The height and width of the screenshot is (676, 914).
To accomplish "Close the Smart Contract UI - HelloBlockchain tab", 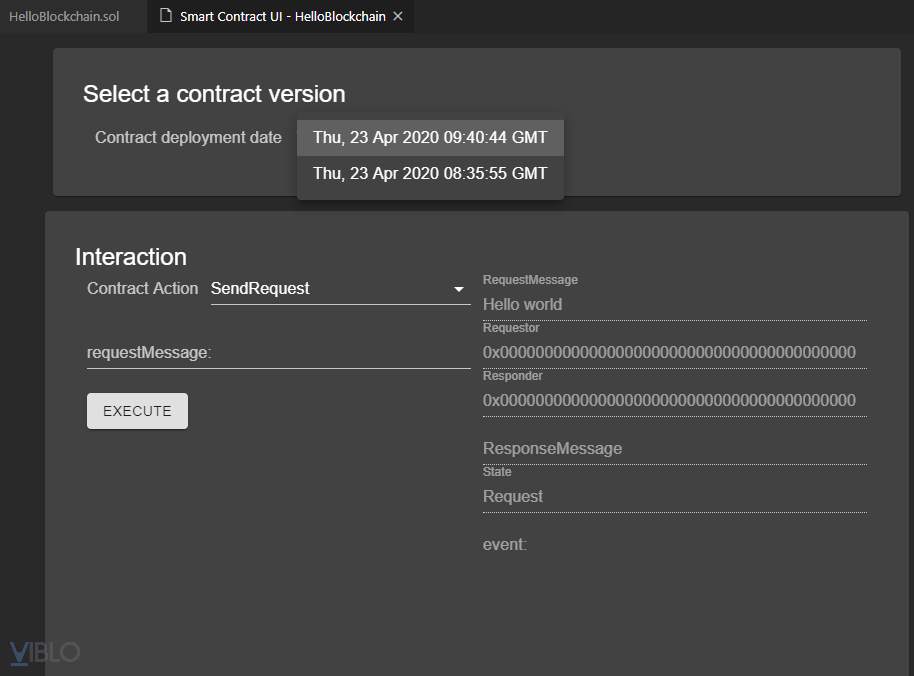I will coord(398,17).
